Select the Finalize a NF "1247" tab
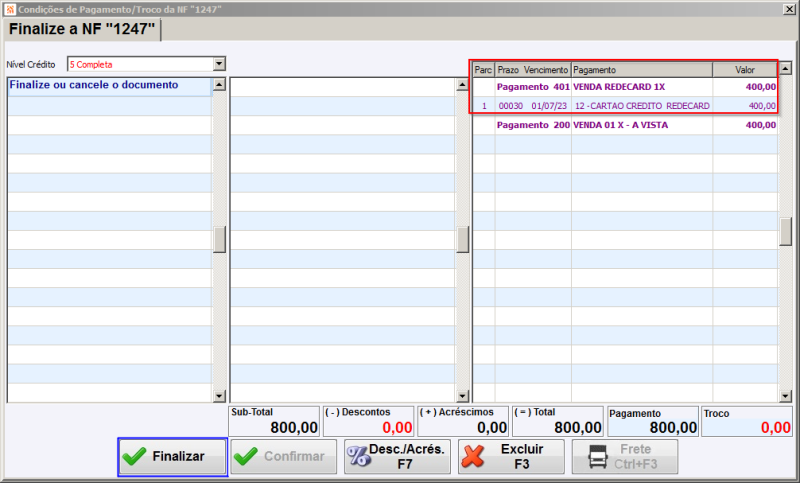800x483 pixels. coord(82,29)
